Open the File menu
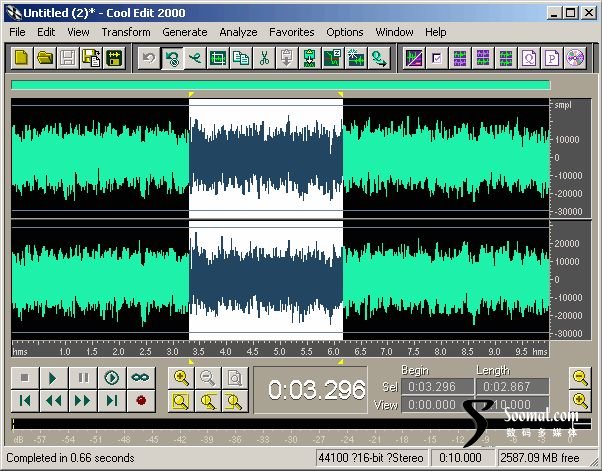This screenshot has height=471, width=602. point(17,32)
